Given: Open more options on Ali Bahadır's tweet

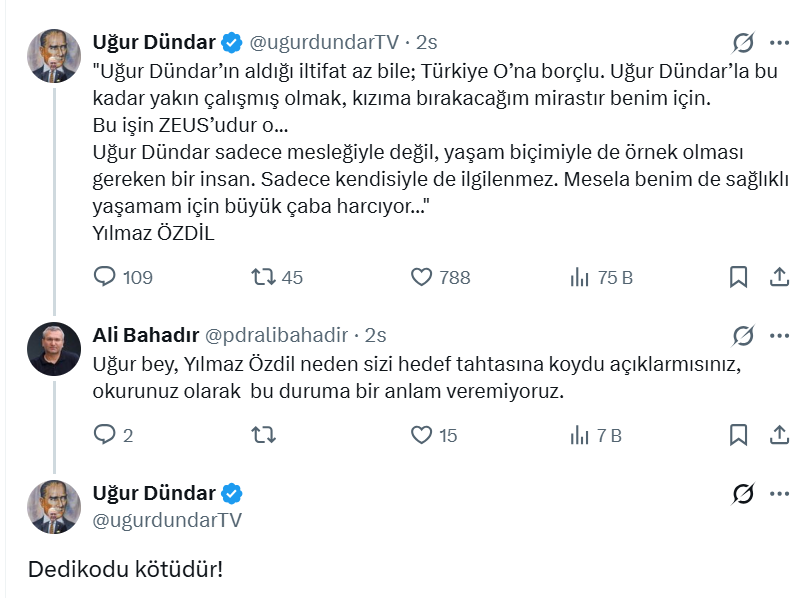Looking at the screenshot, I should [x=779, y=335].
